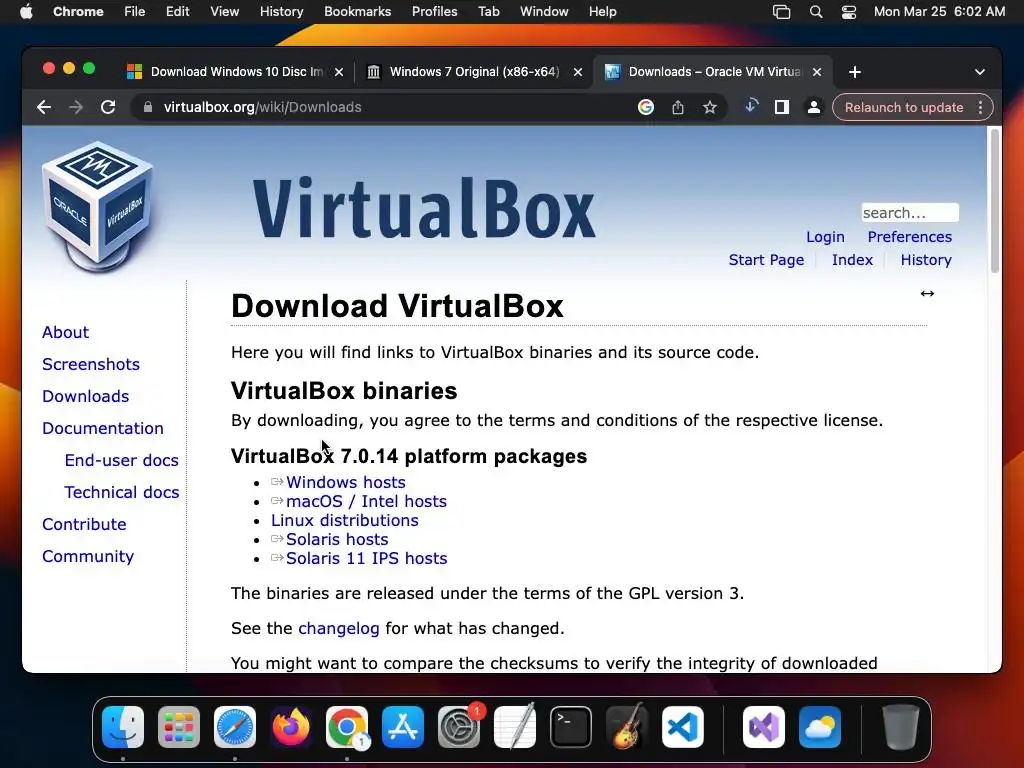Open the changelog link
This screenshot has height=768, width=1024.
click(338, 628)
